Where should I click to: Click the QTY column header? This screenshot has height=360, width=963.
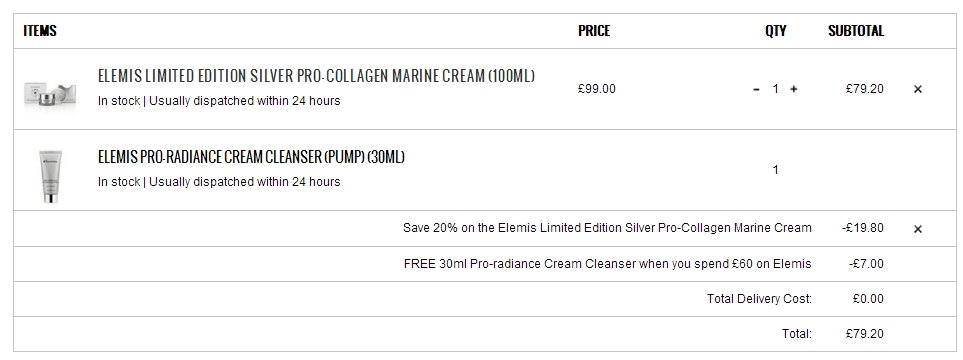click(x=776, y=31)
